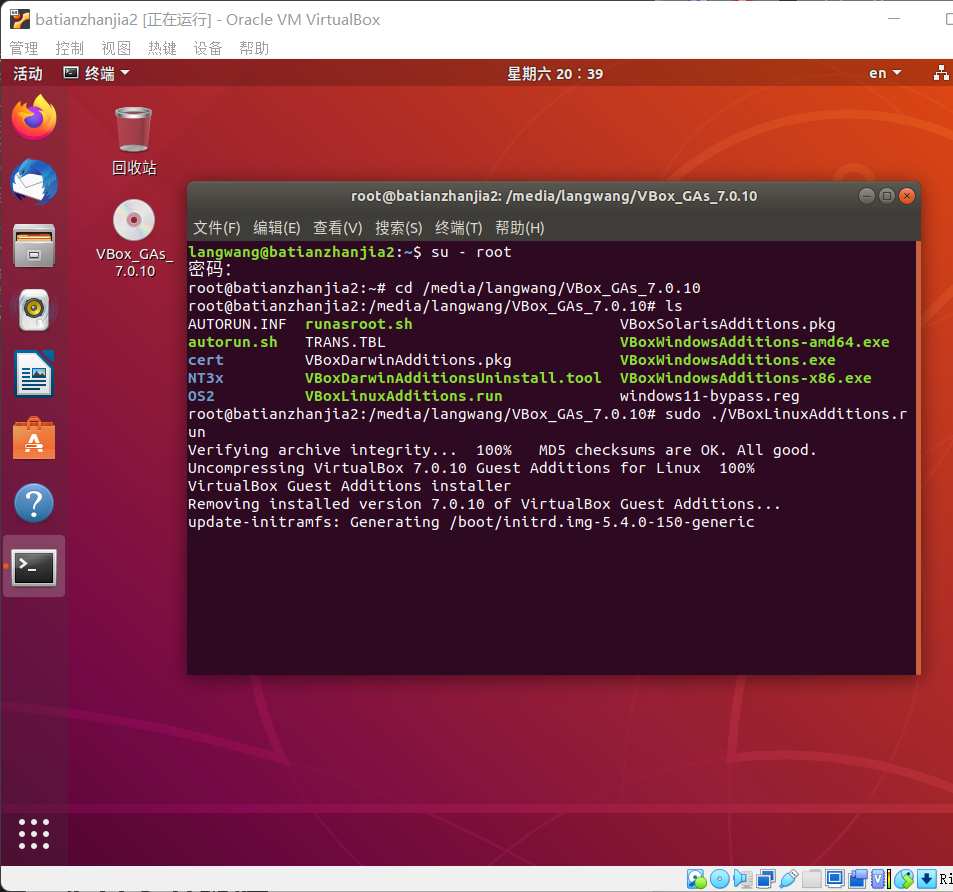This screenshot has height=892, width=953.
Task: Click the VirtualBox window title icon
Action: coord(19,19)
